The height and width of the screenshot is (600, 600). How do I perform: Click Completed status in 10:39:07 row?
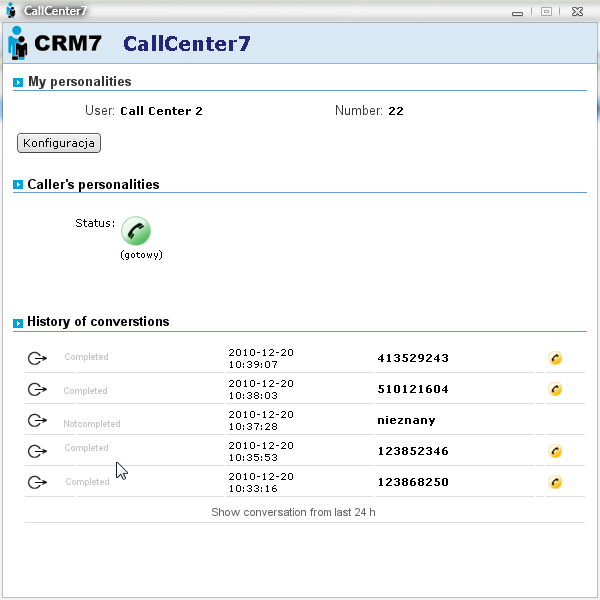(86, 357)
